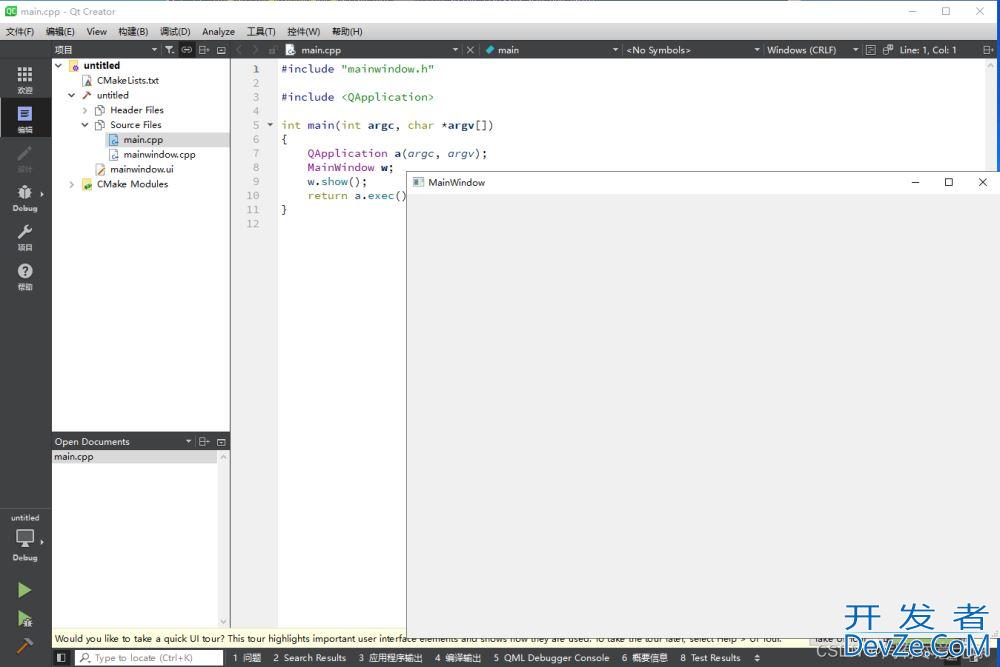Close the Projects side panel

point(221,50)
